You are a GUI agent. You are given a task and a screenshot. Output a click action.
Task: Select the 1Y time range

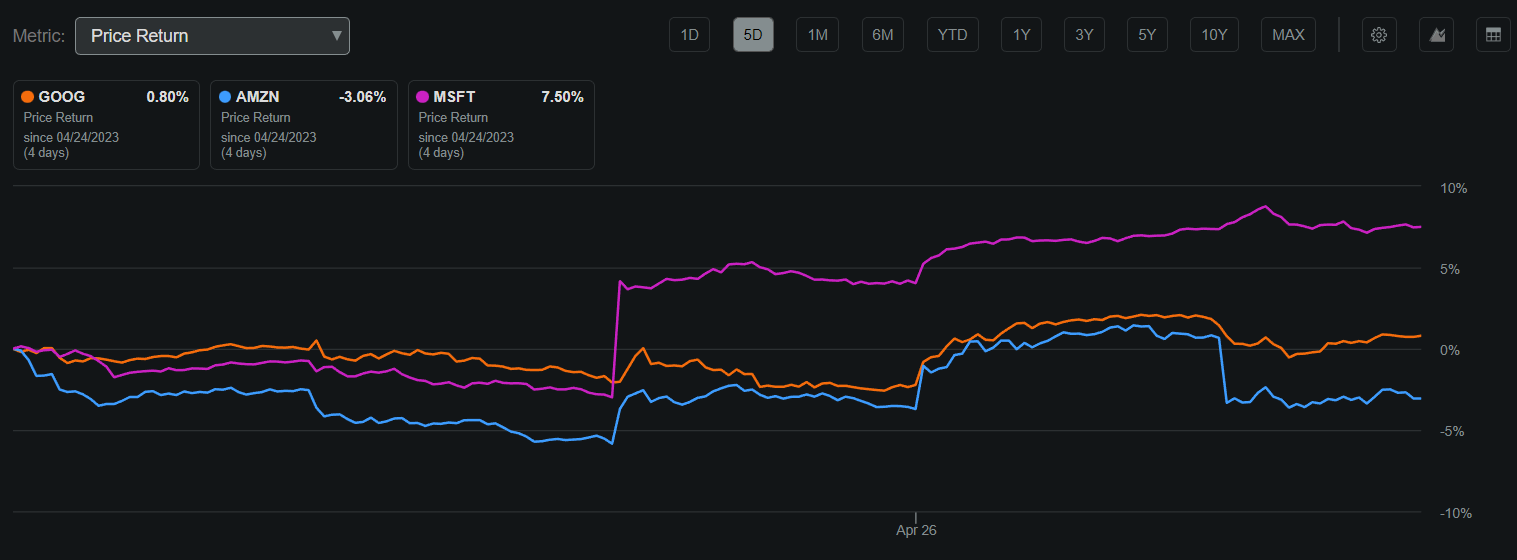point(1021,35)
